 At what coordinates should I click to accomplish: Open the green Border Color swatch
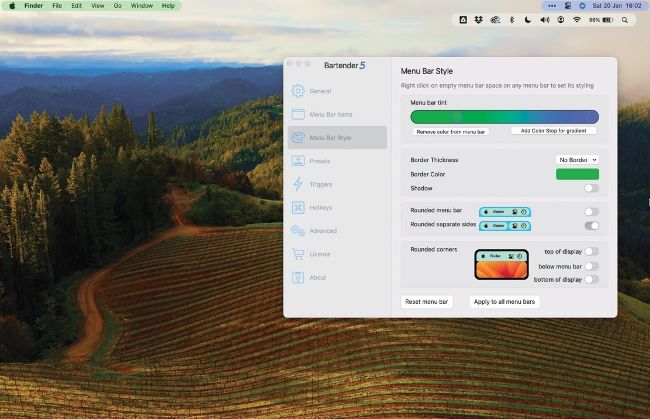point(577,174)
